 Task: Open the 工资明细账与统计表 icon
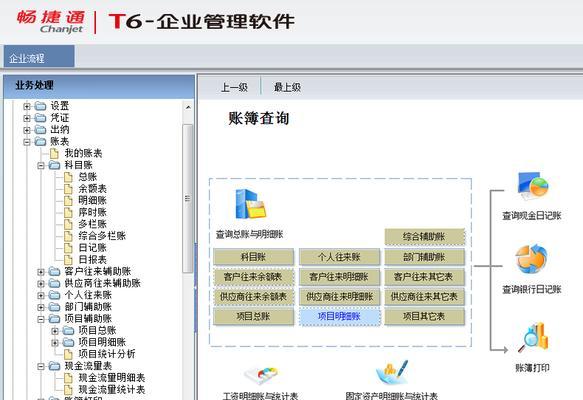(x=261, y=375)
